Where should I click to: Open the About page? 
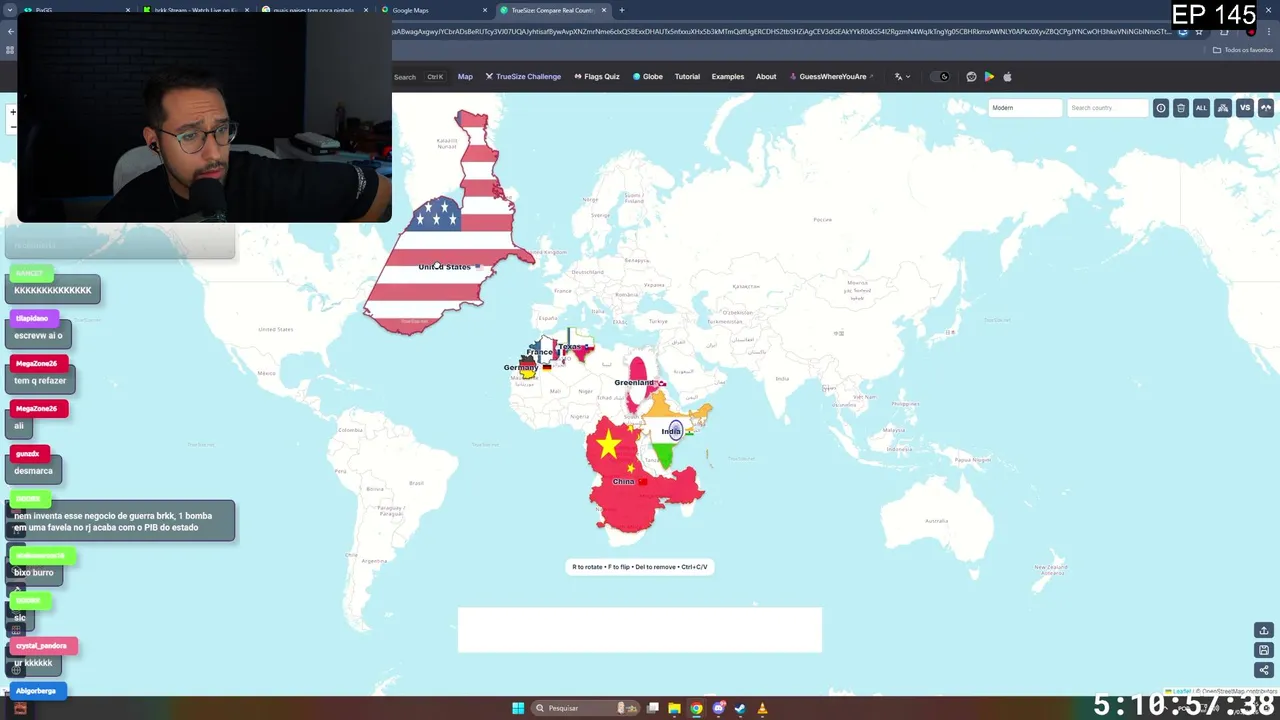point(766,77)
